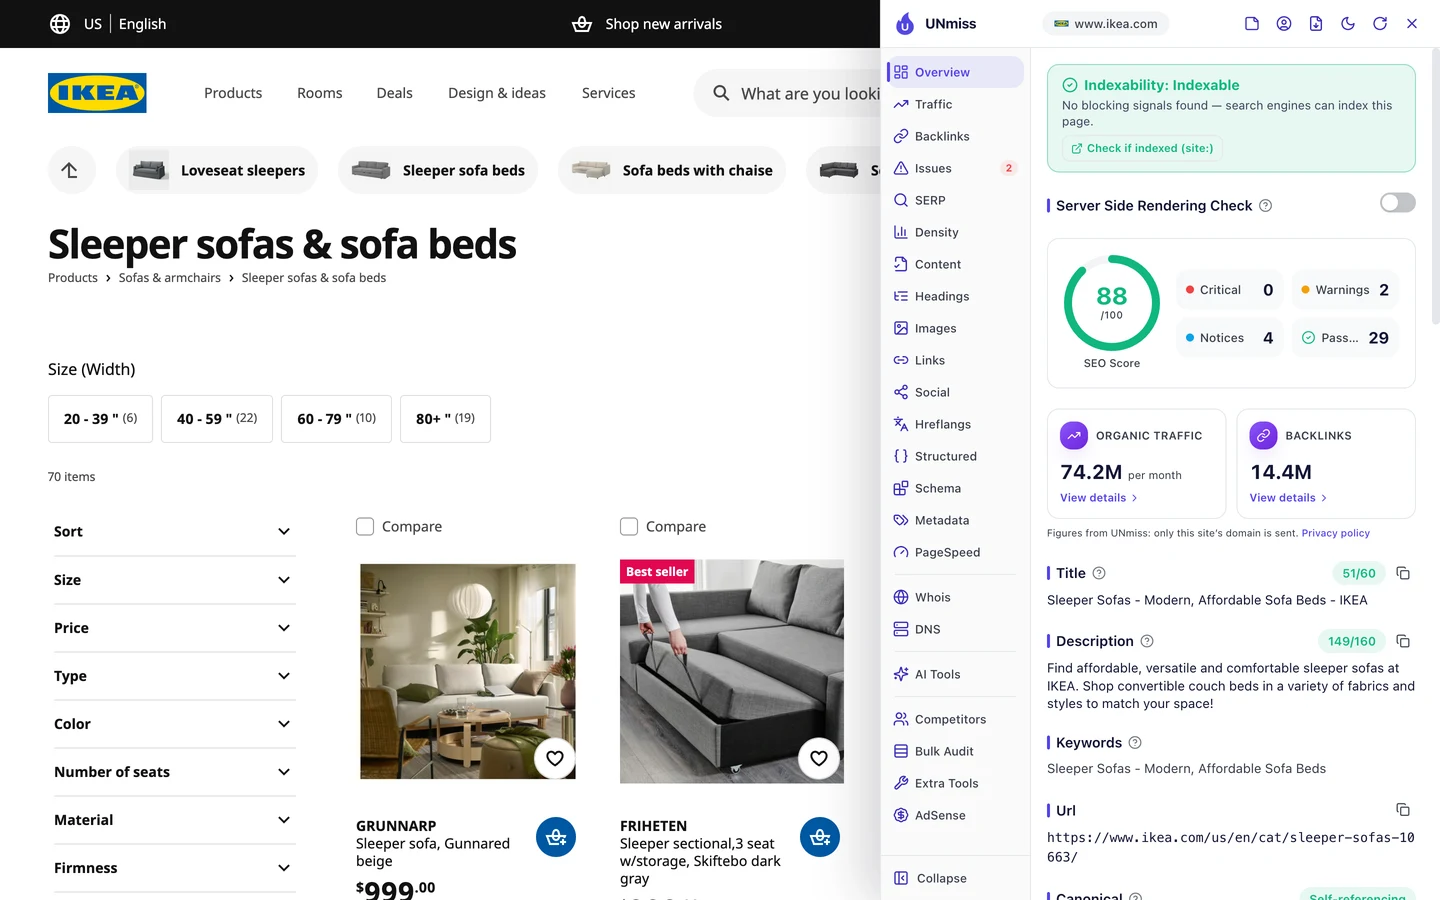Select PageSpeed in UNmiss sidebar
The height and width of the screenshot is (900, 1440).
(x=955, y=552)
